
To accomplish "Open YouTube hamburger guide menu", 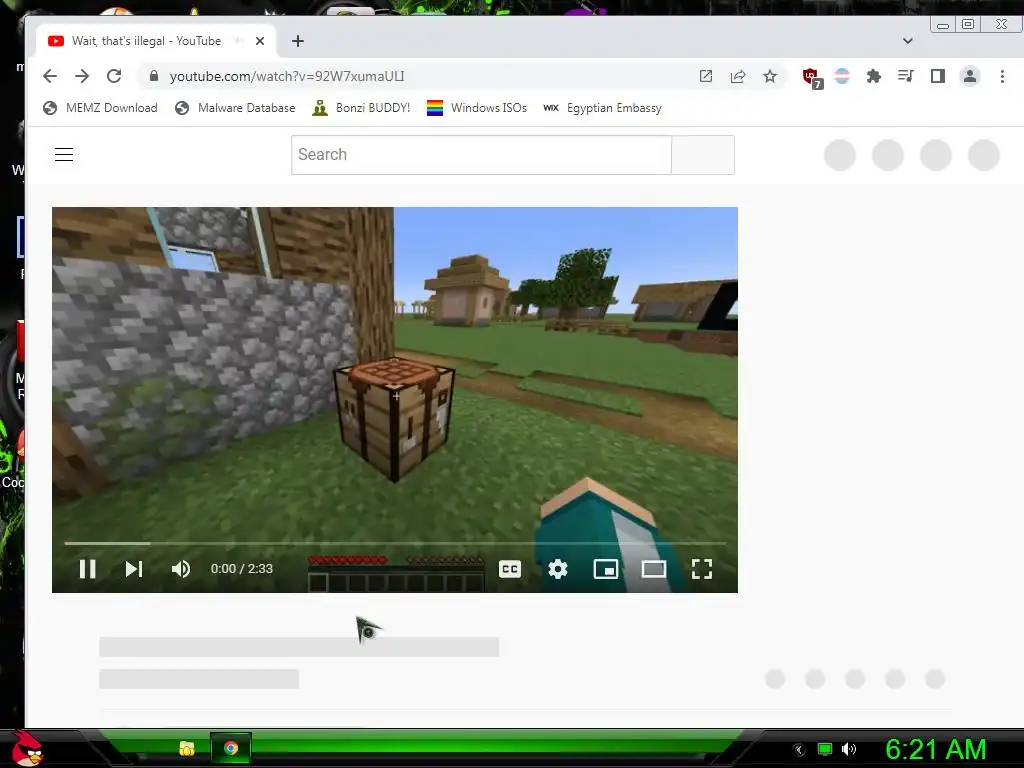I will [64, 155].
